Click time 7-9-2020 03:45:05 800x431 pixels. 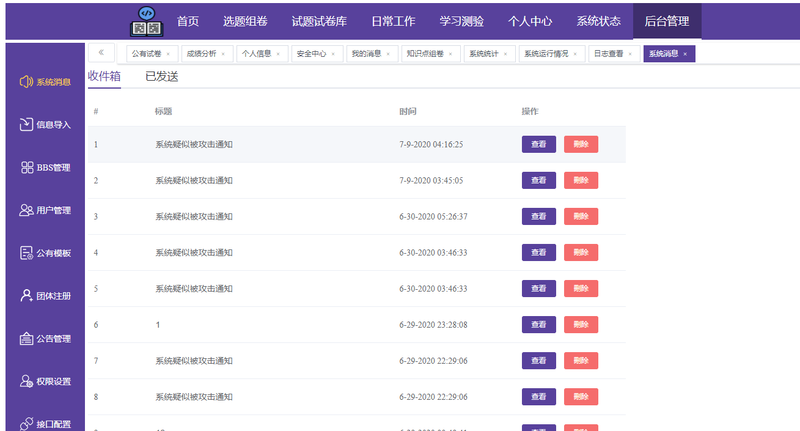(431, 181)
